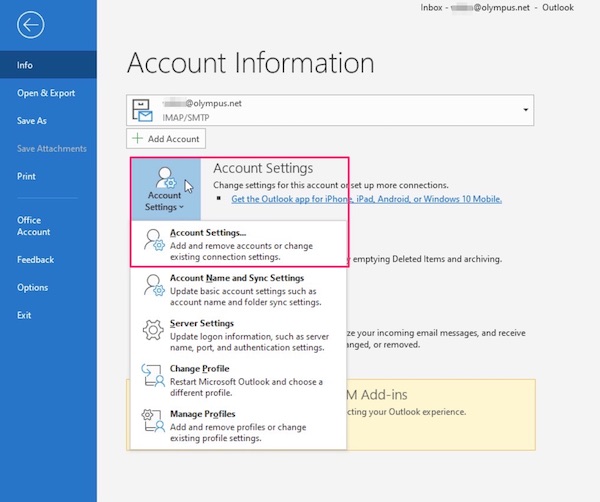600x502 pixels.
Task: Click the 'M Add-ins' heading in yellow panel
Action: click(377, 394)
